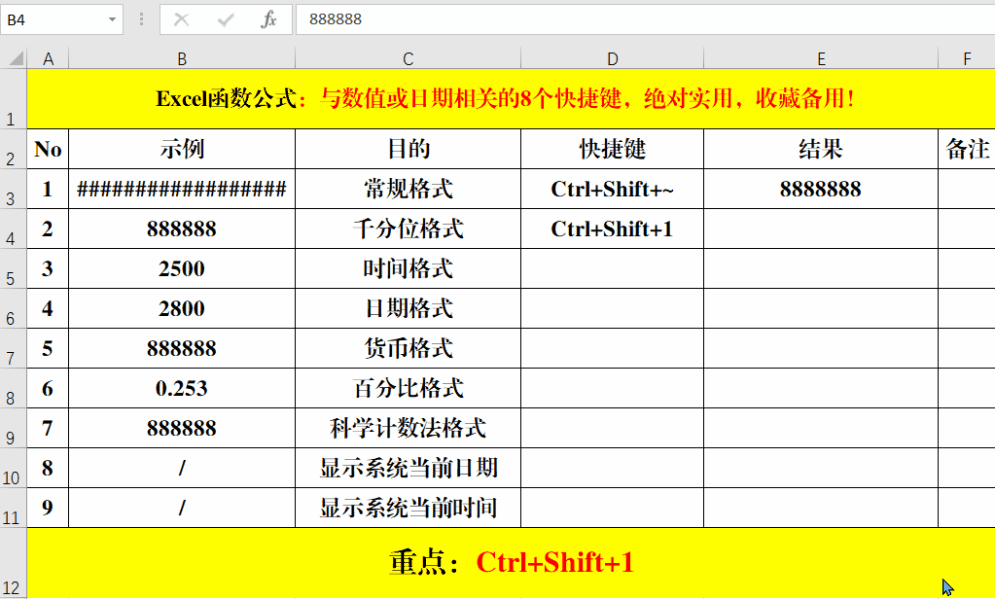
Task: Click the '显示系统当前日期' cell
Action: click(408, 468)
